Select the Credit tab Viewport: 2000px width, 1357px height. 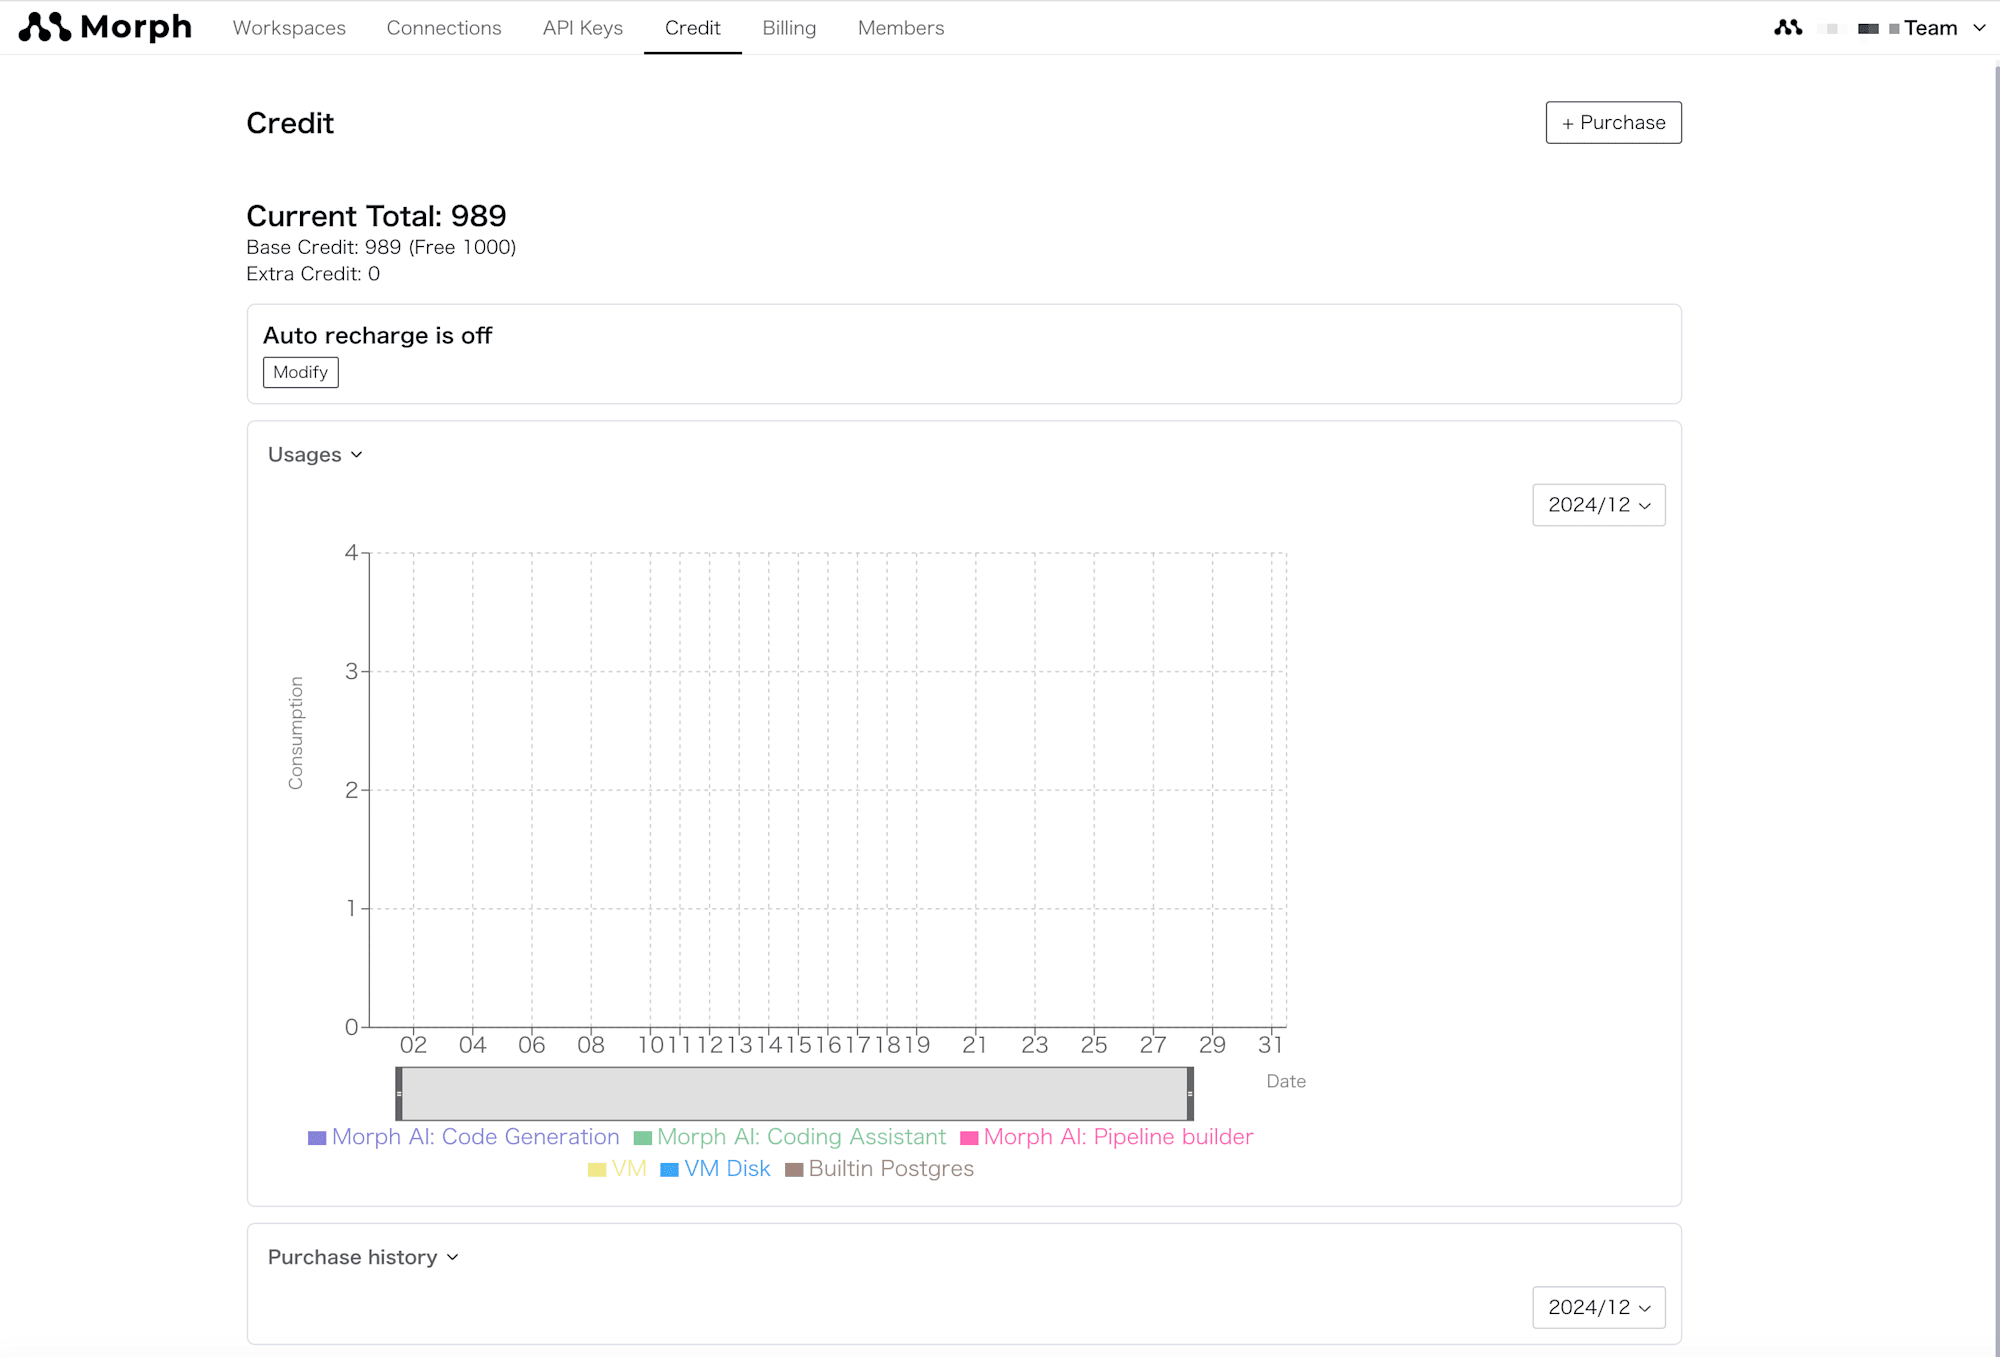692,28
